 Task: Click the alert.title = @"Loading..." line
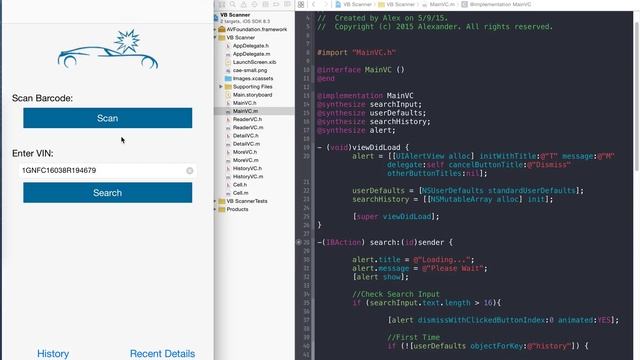coord(413,260)
